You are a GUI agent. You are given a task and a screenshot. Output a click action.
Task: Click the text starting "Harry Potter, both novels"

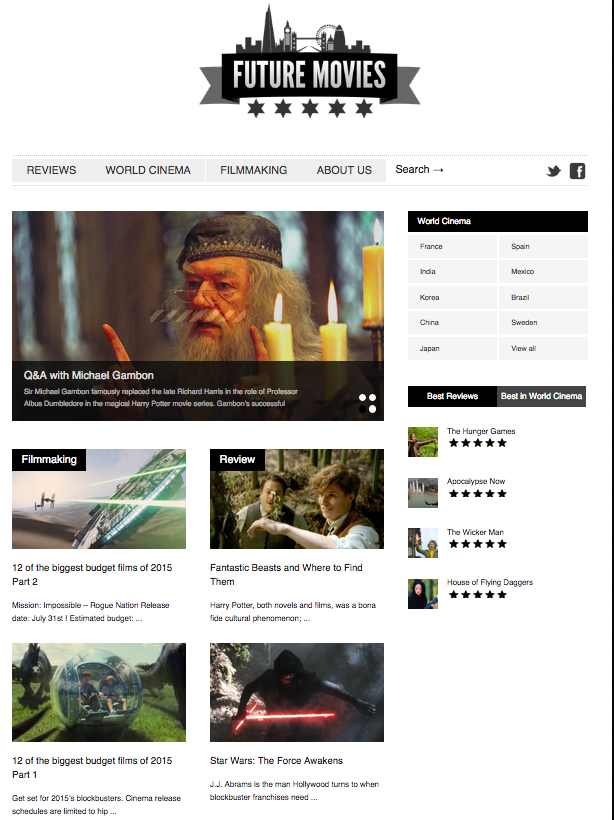(x=293, y=611)
